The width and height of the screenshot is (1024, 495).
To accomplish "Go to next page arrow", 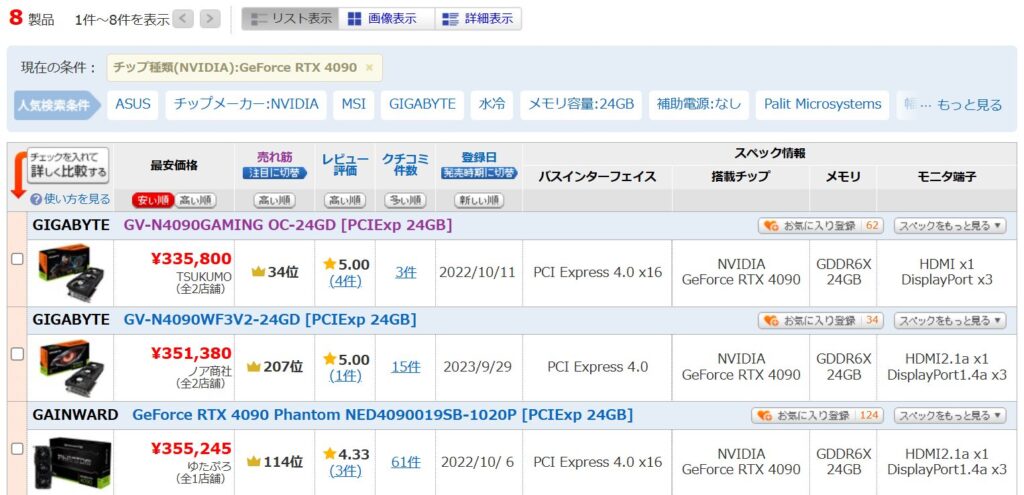I will click(210, 19).
